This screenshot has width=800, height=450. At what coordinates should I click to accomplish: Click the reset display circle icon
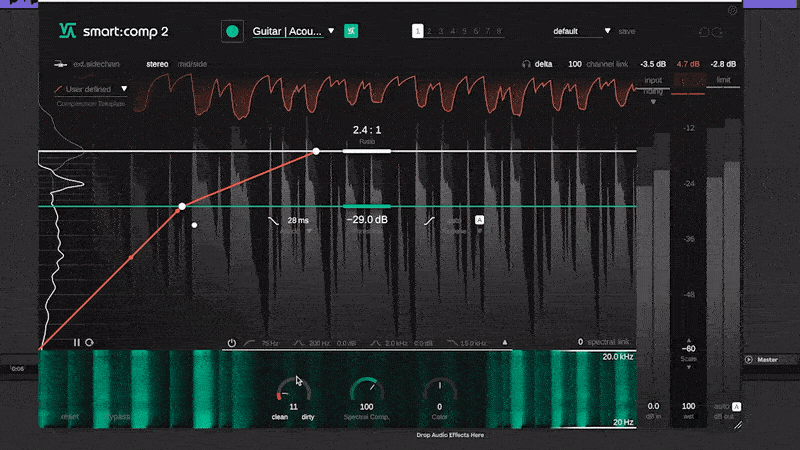[89, 342]
